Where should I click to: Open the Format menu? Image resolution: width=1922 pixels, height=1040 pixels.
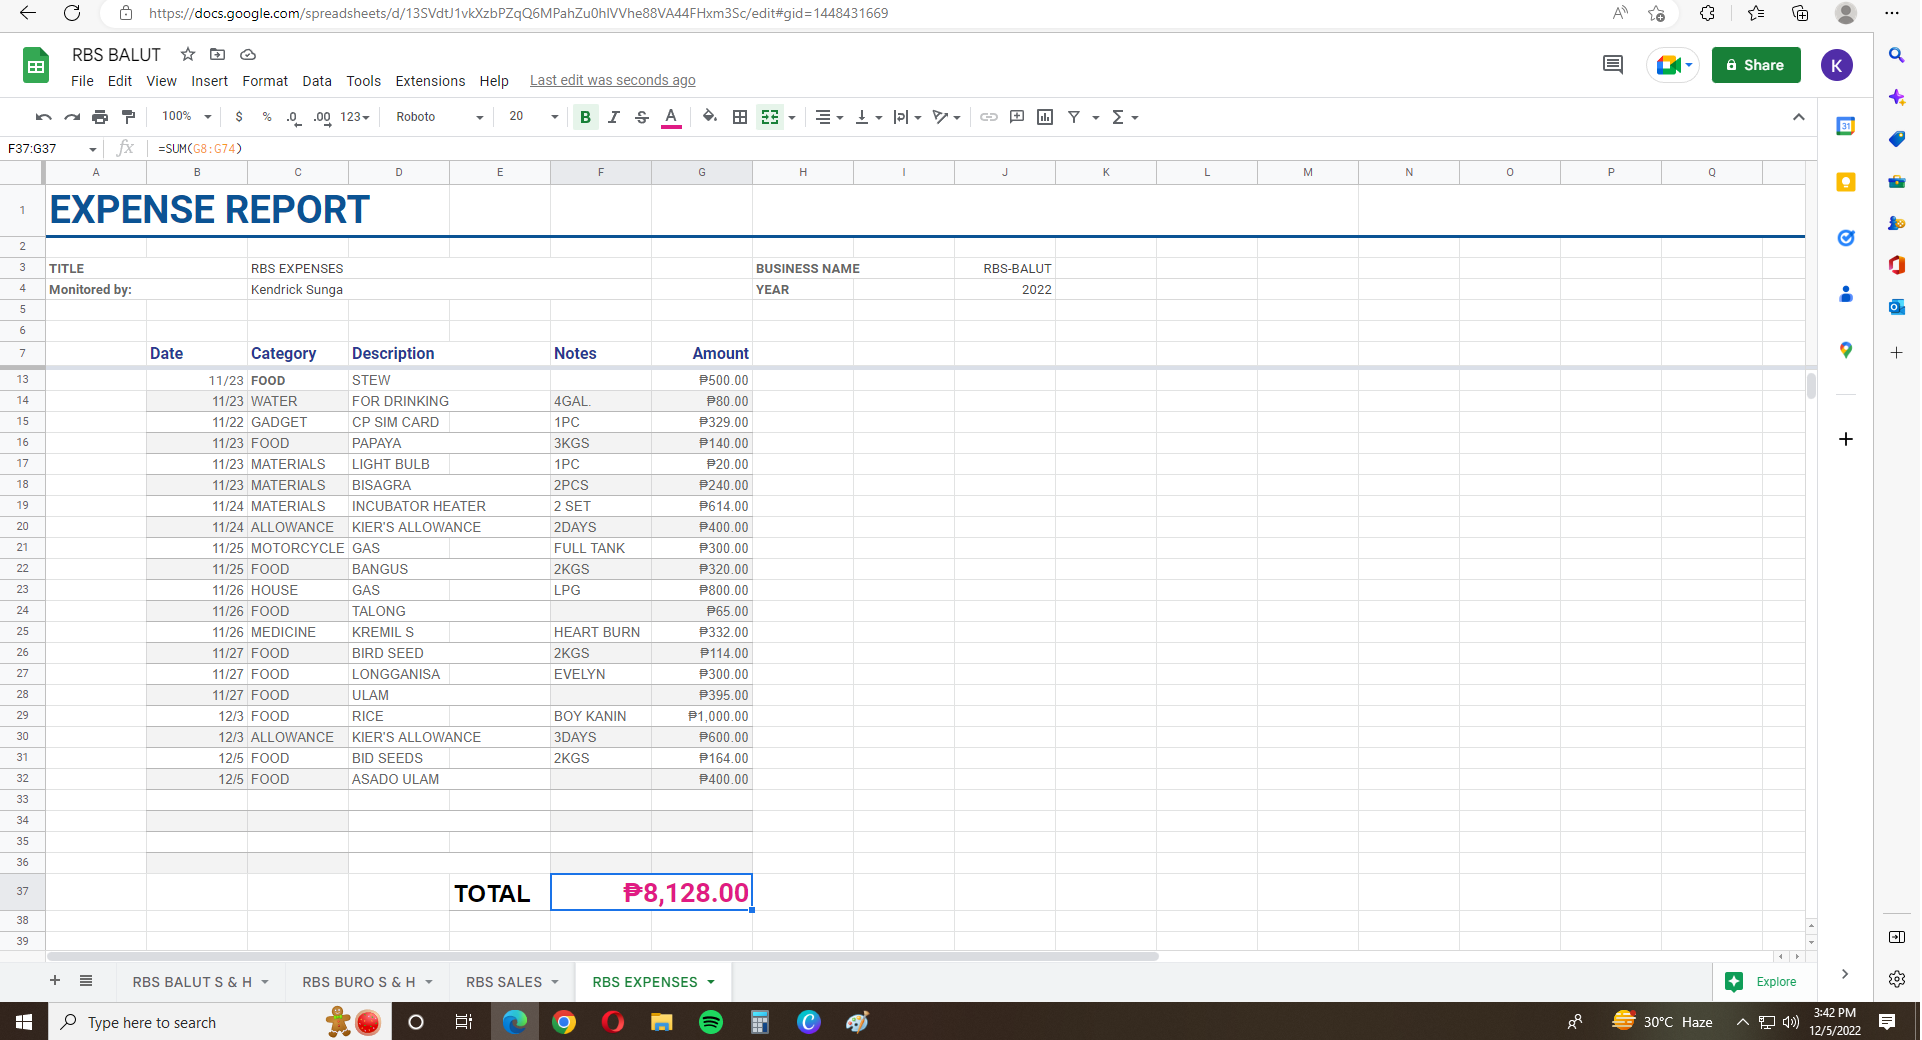[x=264, y=81]
